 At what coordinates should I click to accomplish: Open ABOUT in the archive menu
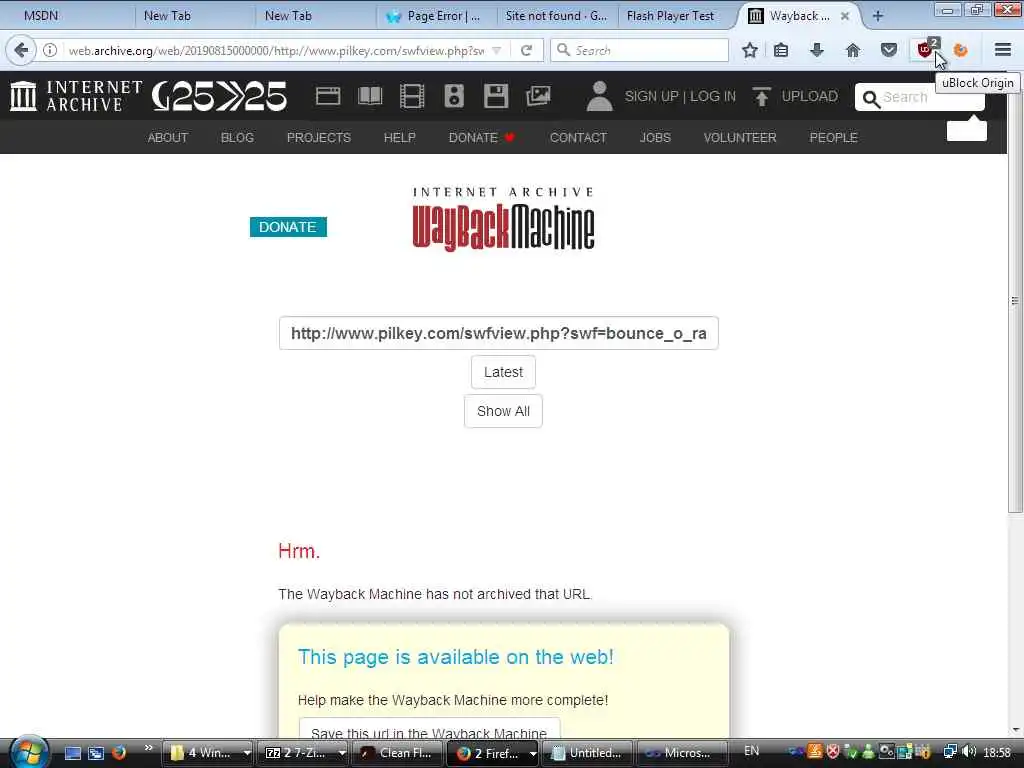(168, 138)
